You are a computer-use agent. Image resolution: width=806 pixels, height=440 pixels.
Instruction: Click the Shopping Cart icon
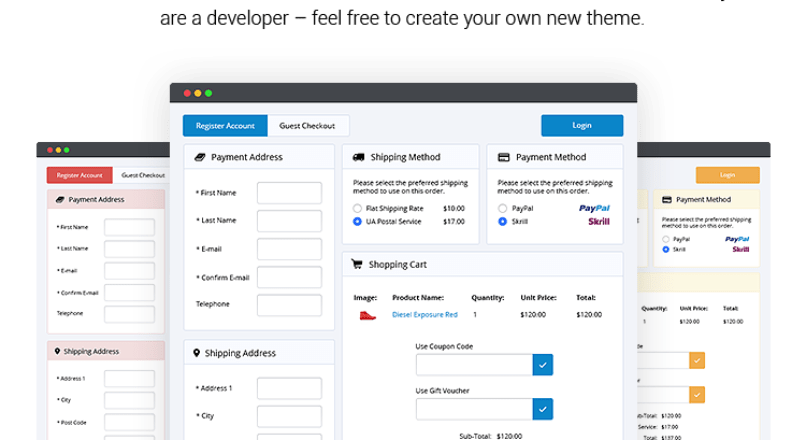pyautogui.click(x=356, y=264)
